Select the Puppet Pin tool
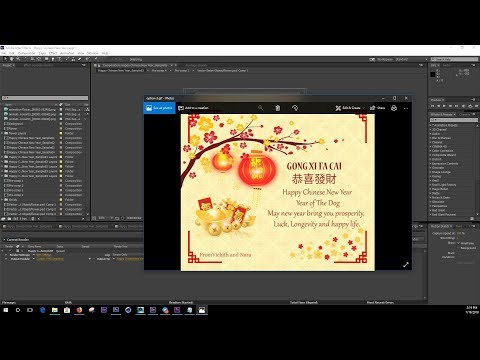 (x=96, y=59)
